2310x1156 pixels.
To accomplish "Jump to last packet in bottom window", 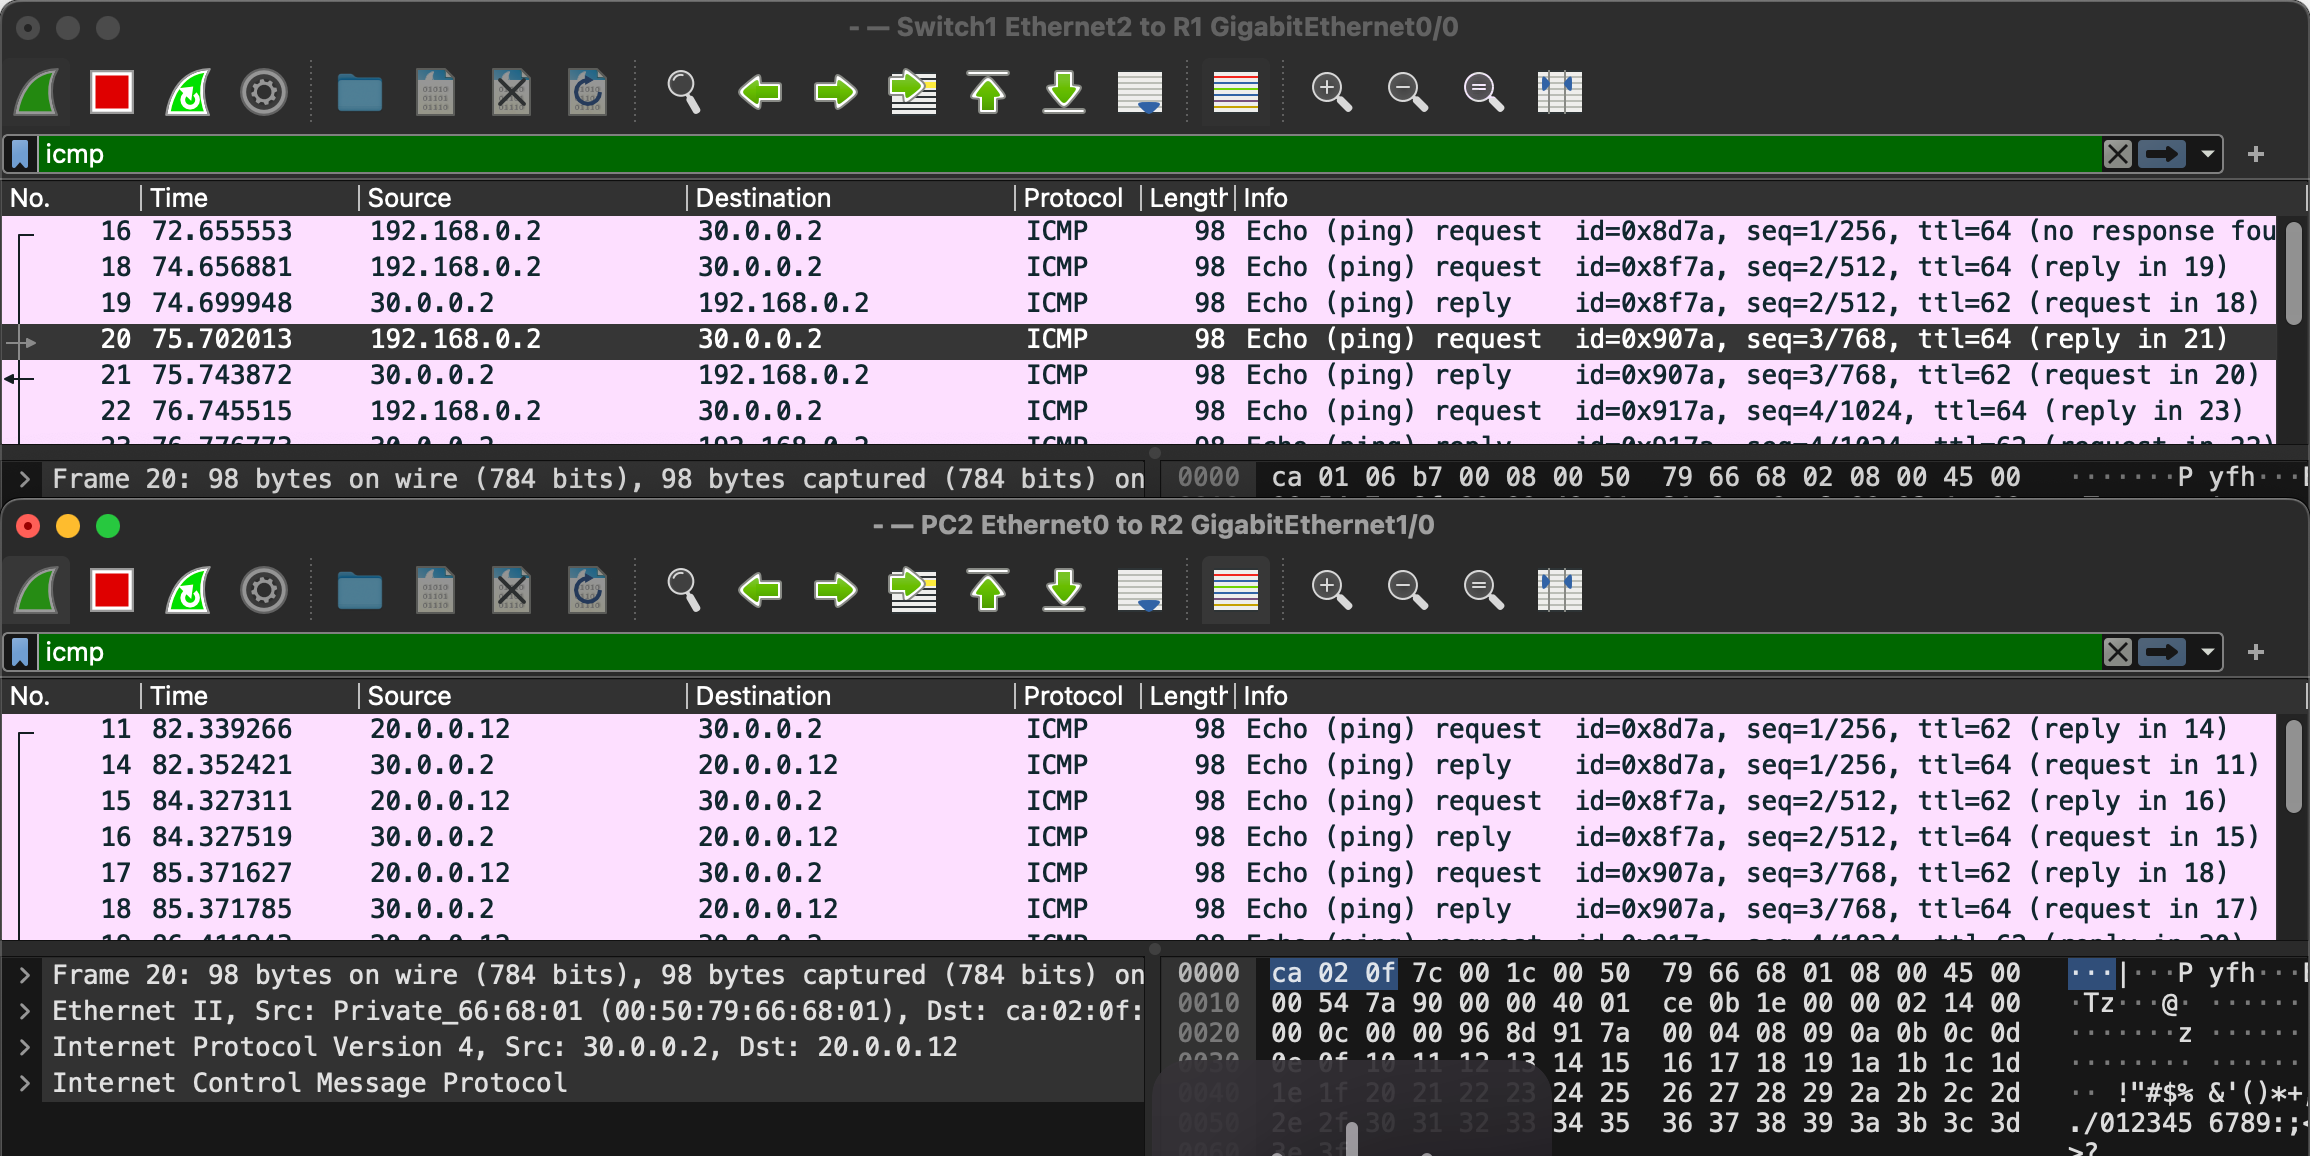I will [1064, 591].
